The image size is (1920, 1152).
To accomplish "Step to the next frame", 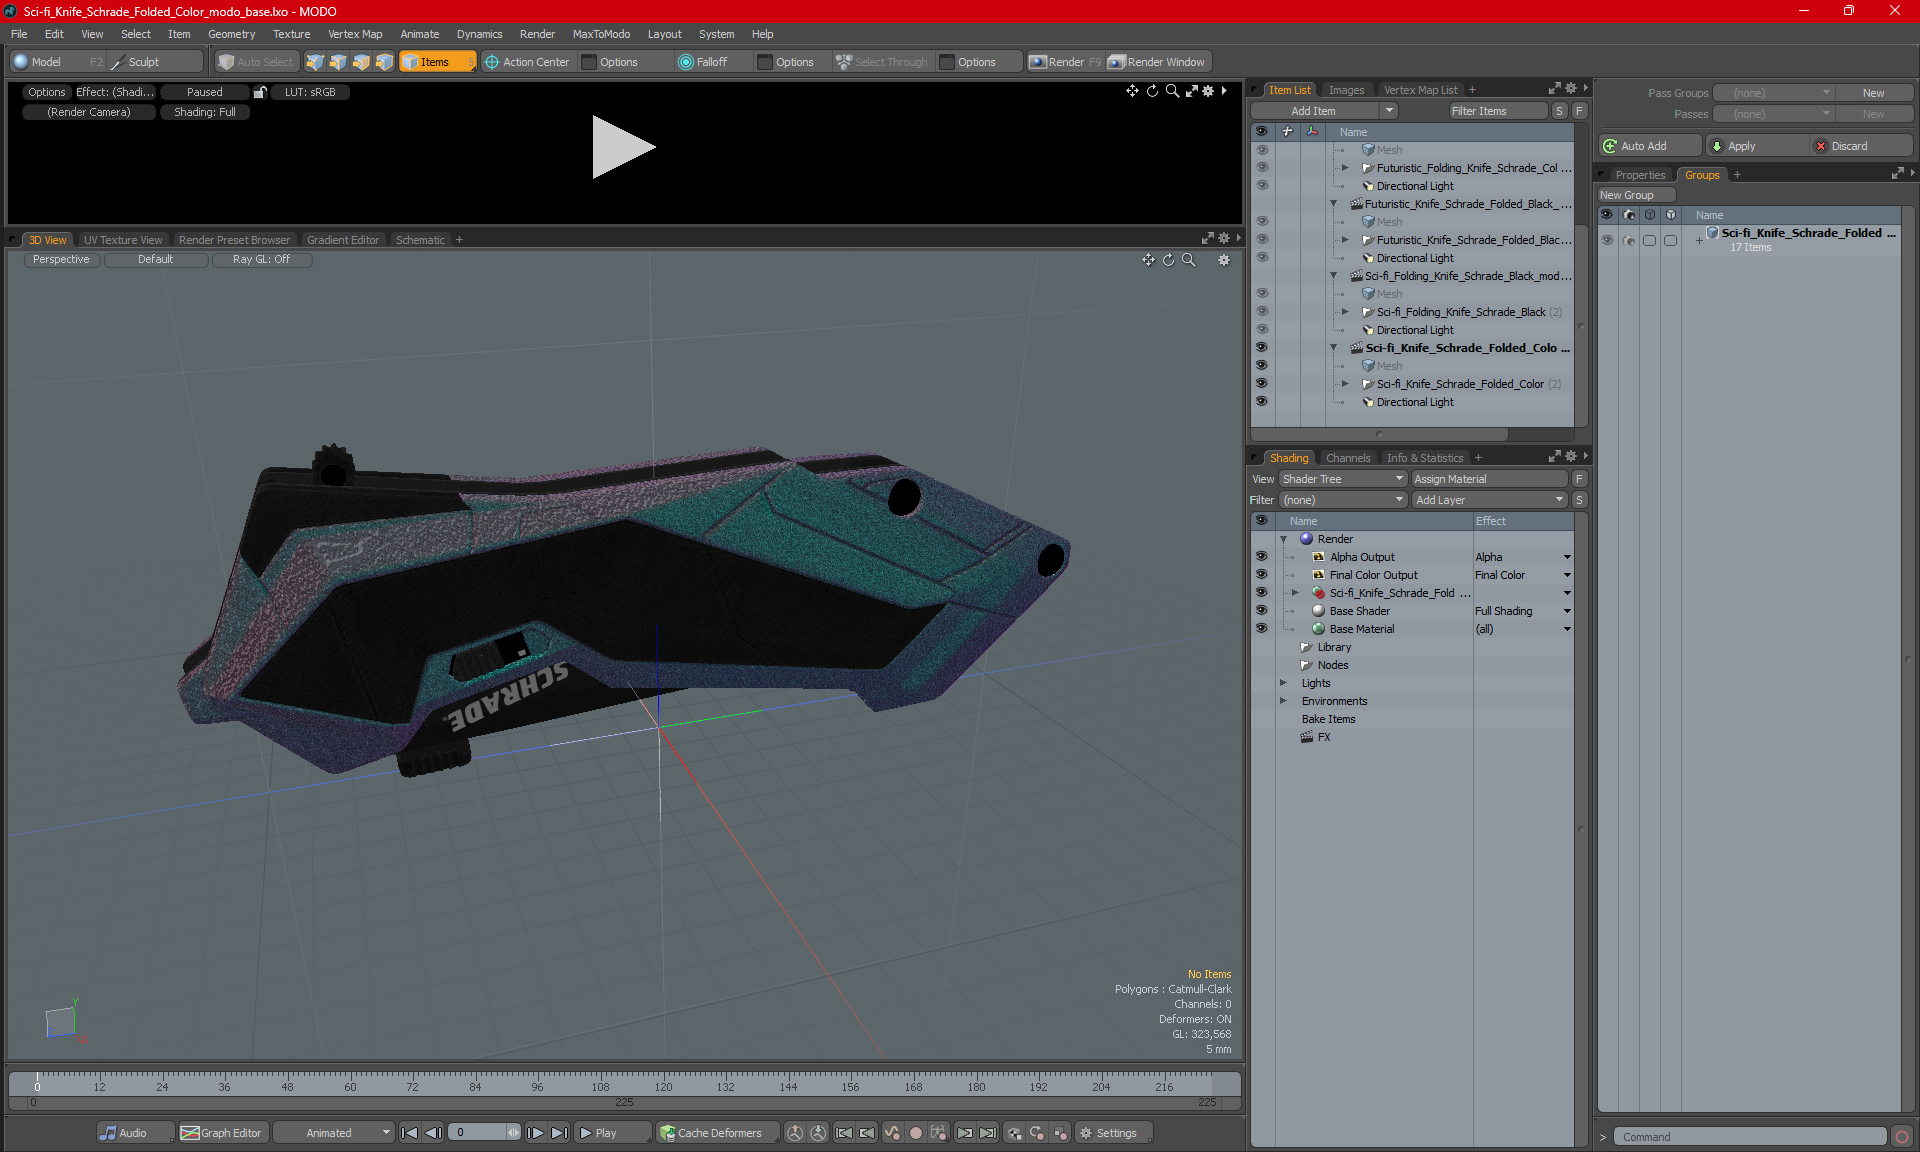I will pos(536,1133).
